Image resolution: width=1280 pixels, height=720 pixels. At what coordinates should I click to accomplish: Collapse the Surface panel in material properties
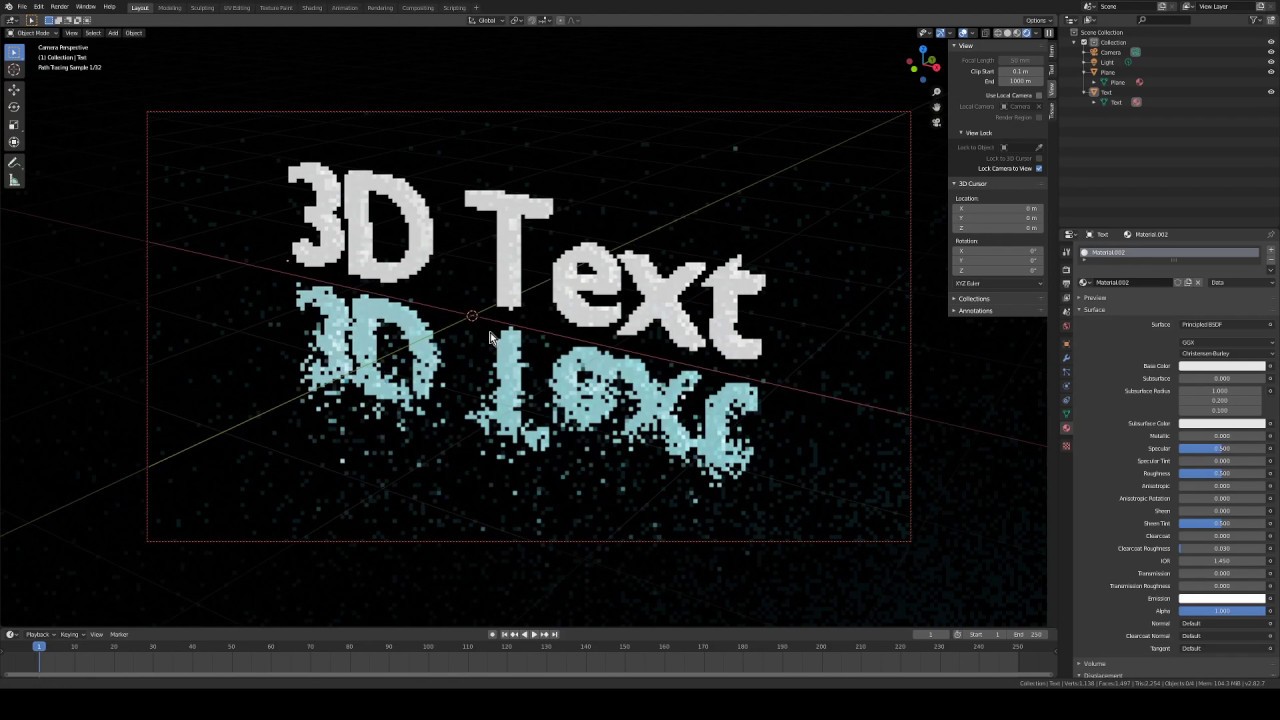tap(1092, 310)
